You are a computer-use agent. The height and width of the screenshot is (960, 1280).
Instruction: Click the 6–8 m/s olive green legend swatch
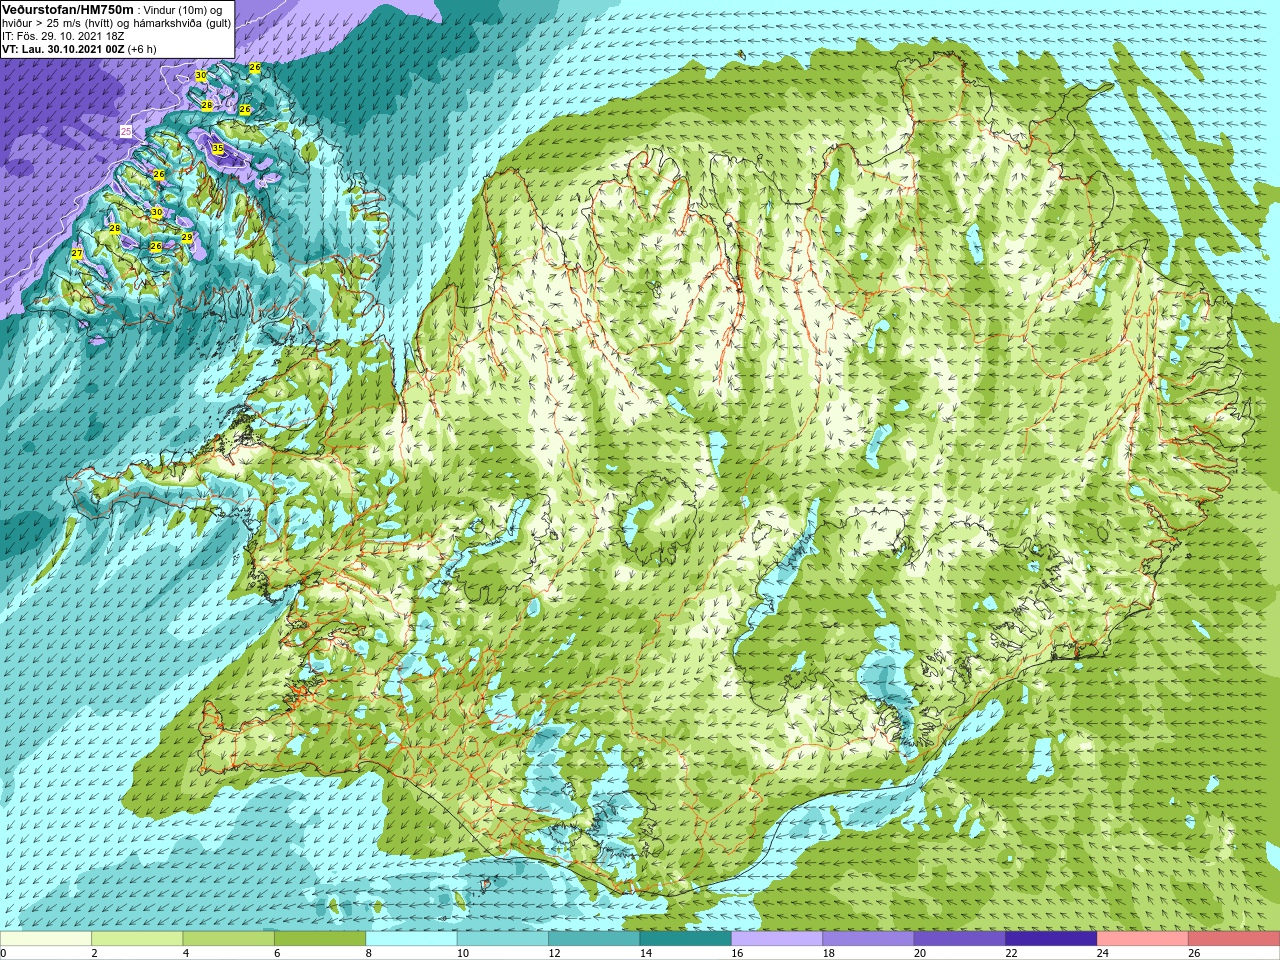pyautogui.click(x=320, y=939)
